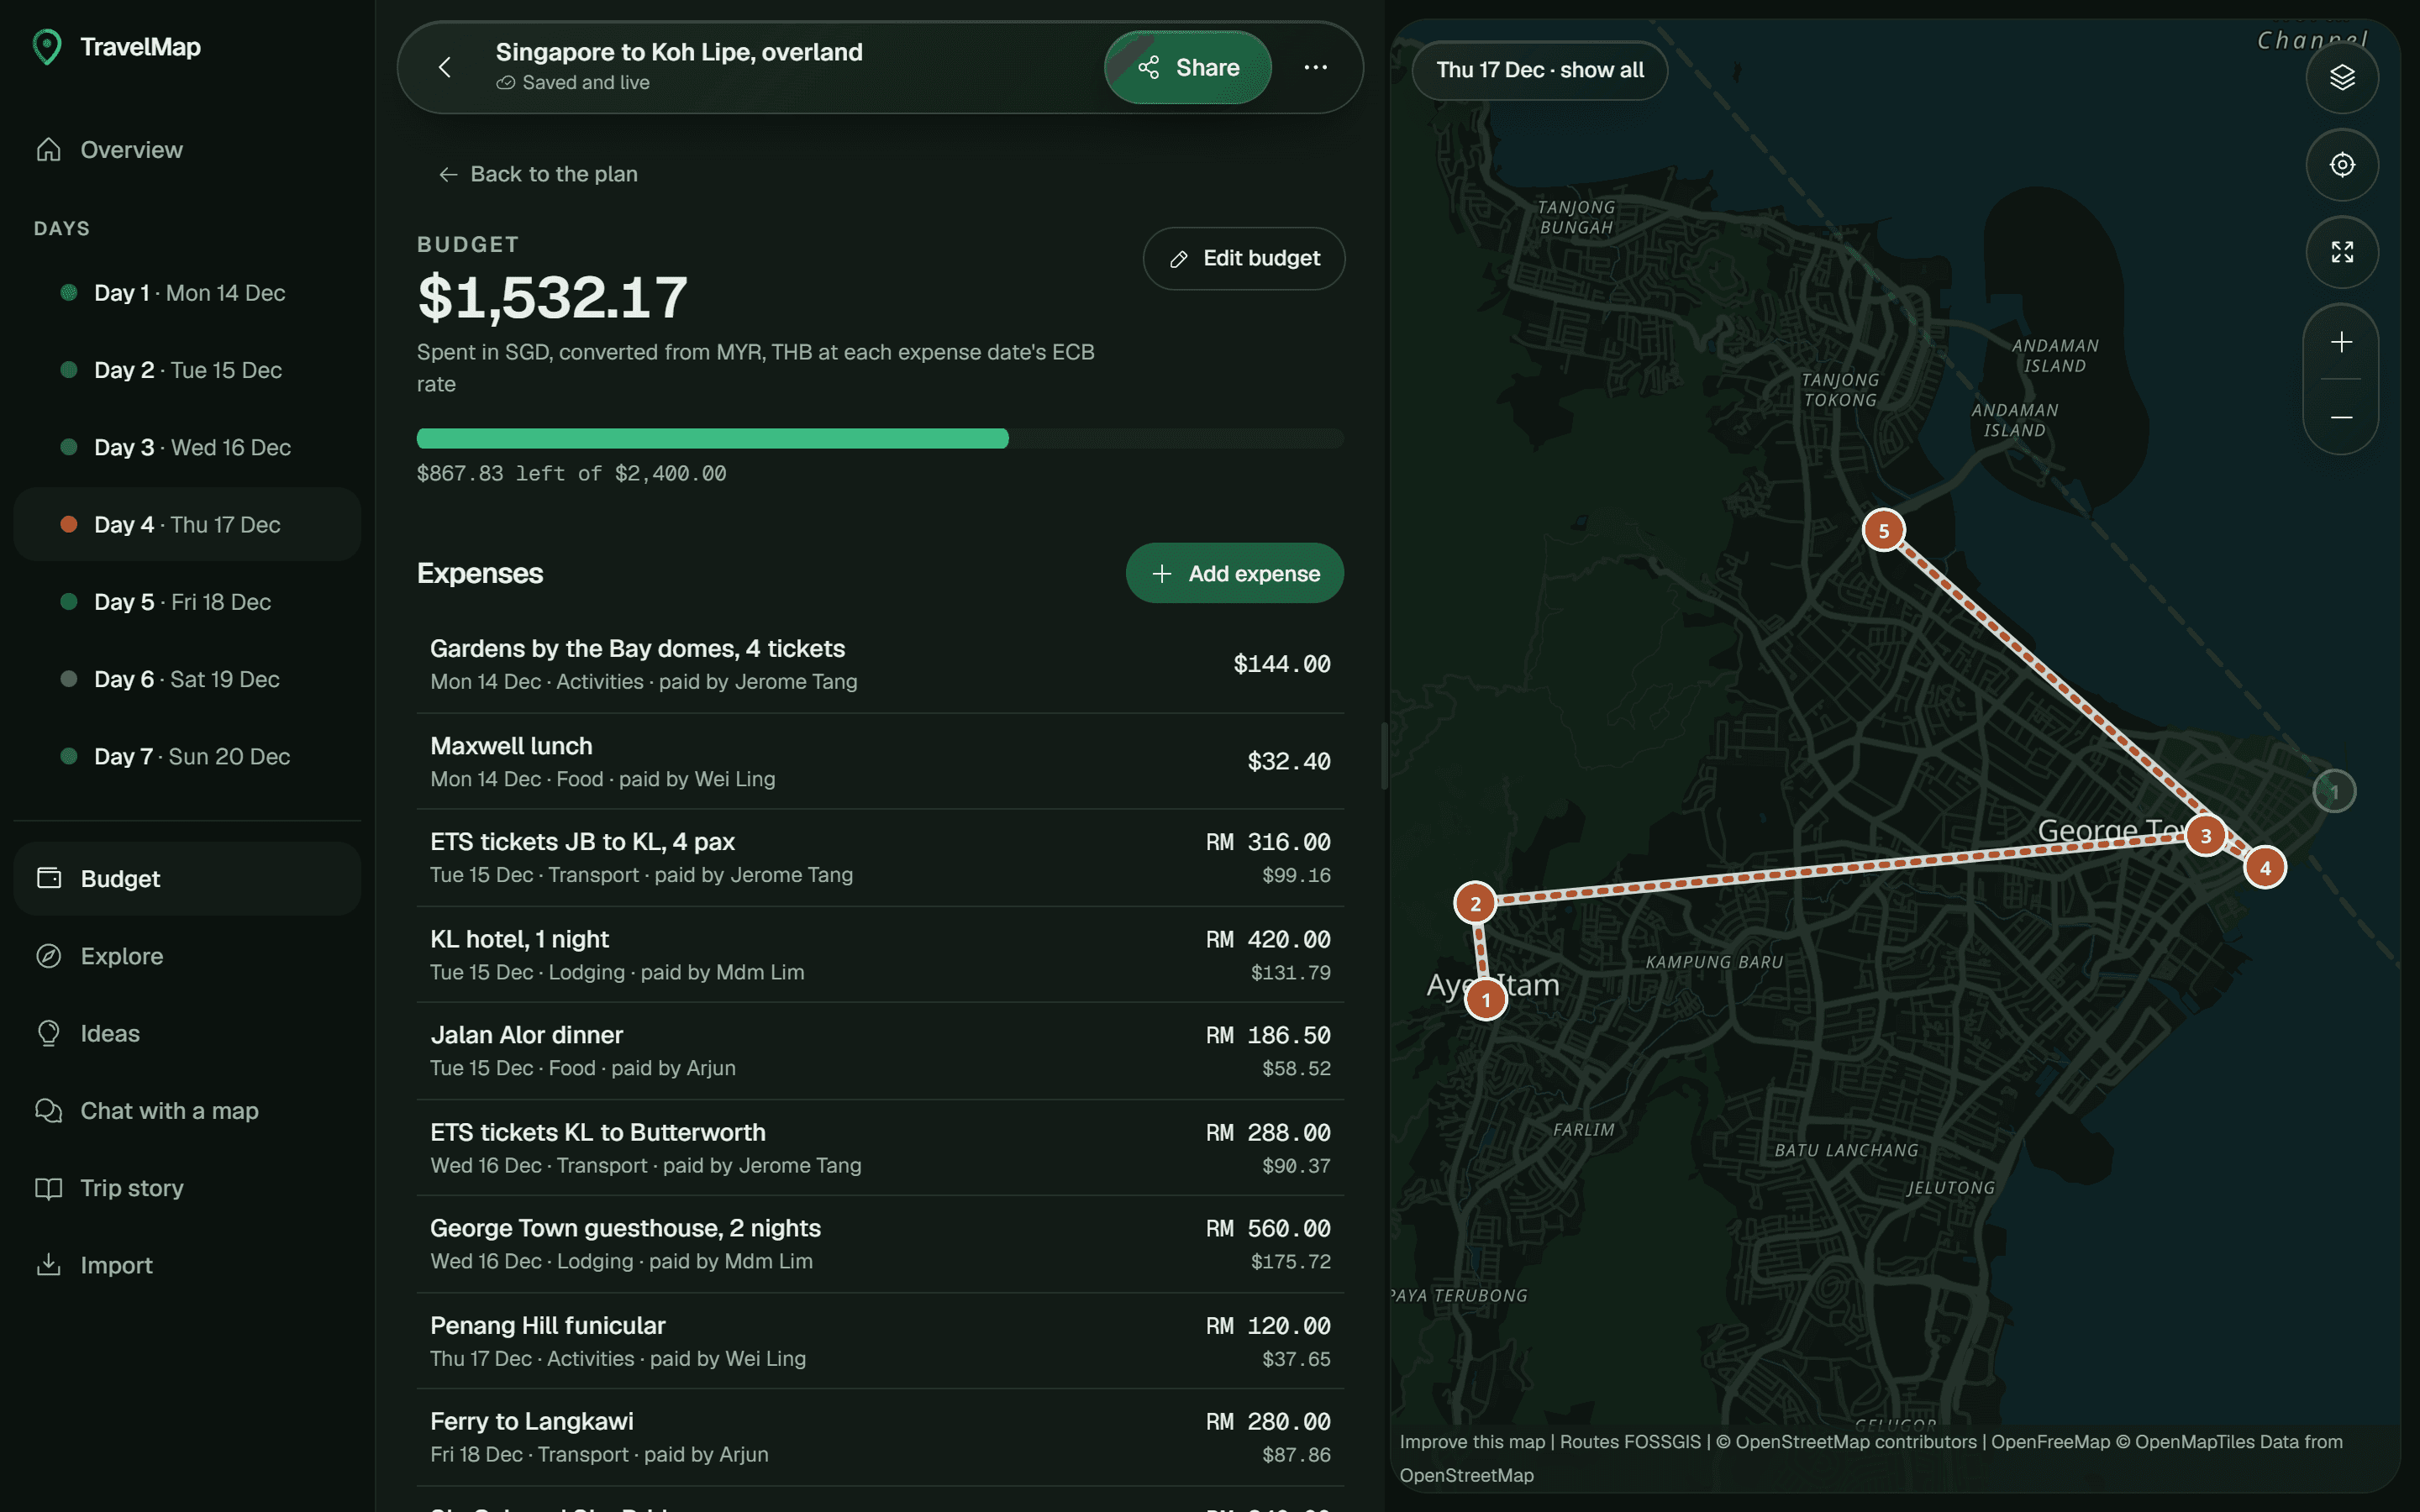Viewport: 2420px width, 1512px height.
Task: Open the Maxwell lunch expense
Action: pyautogui.click(x=879, y=761)
